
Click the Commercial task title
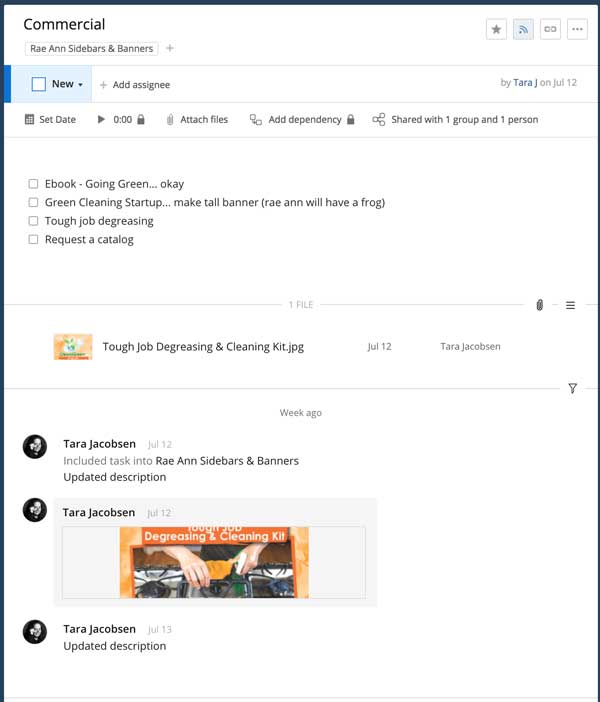(x=64, y=24)
